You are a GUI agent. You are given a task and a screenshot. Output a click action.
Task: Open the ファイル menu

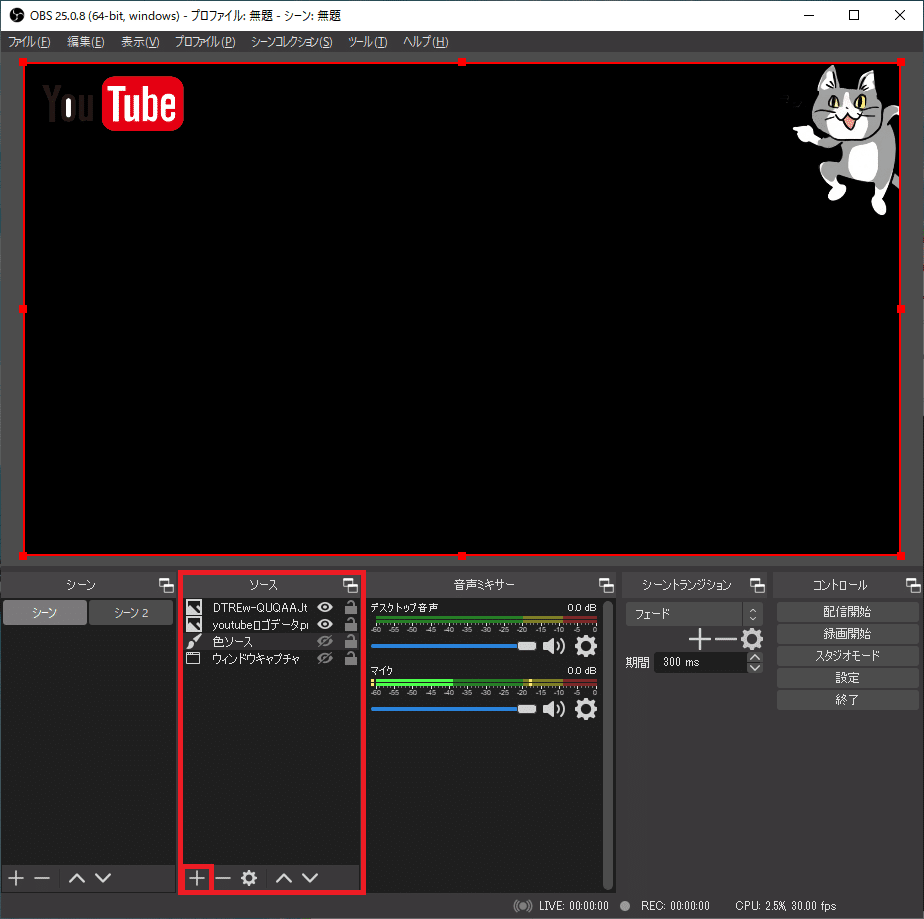[x=29, y=42]
